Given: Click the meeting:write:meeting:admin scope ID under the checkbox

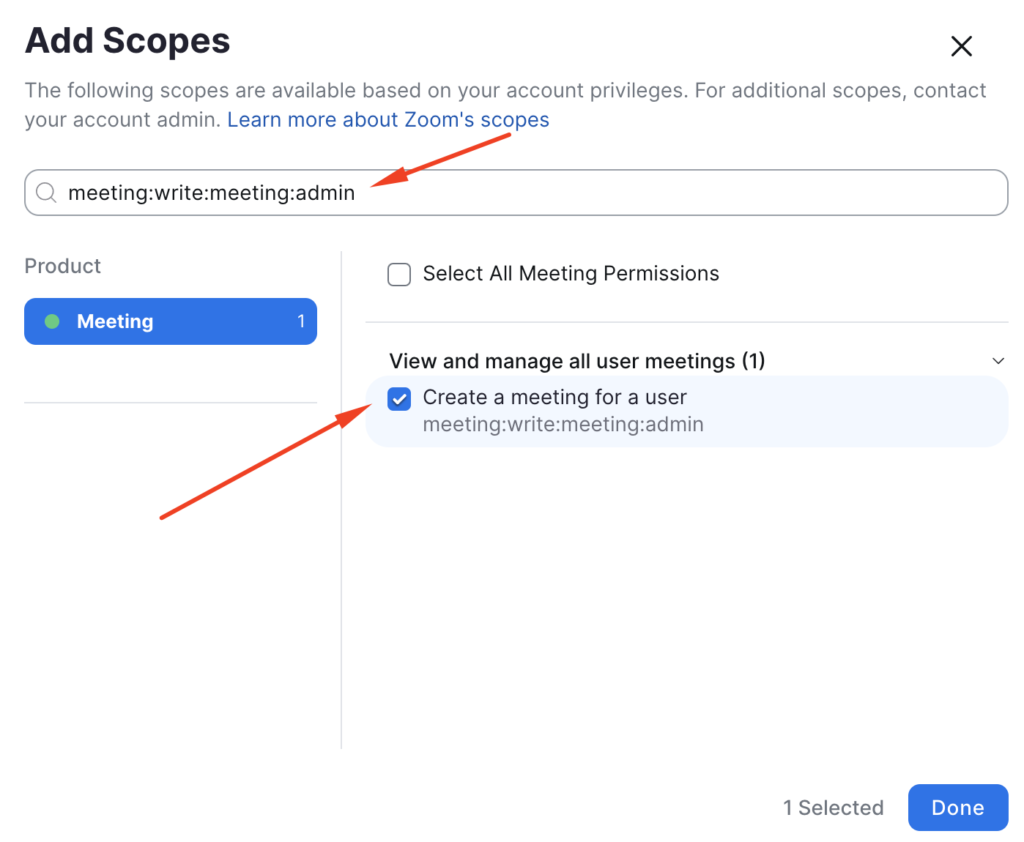Looking at the screenshot, I should click(563, 424).
